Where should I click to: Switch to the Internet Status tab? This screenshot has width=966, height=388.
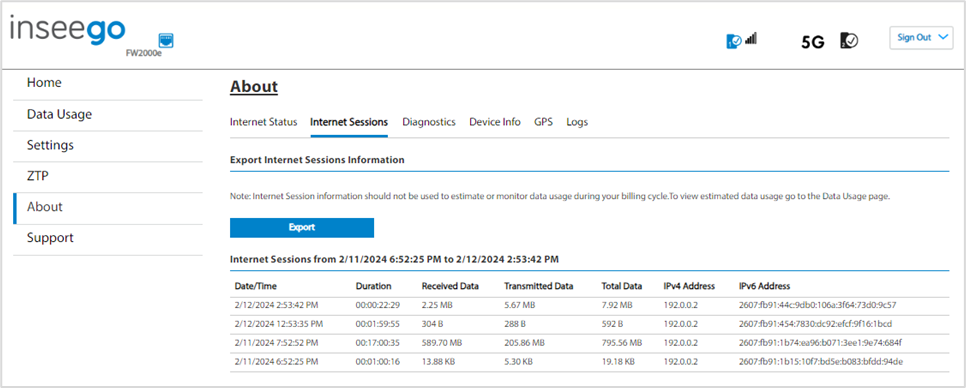click(x=264, y=122)
